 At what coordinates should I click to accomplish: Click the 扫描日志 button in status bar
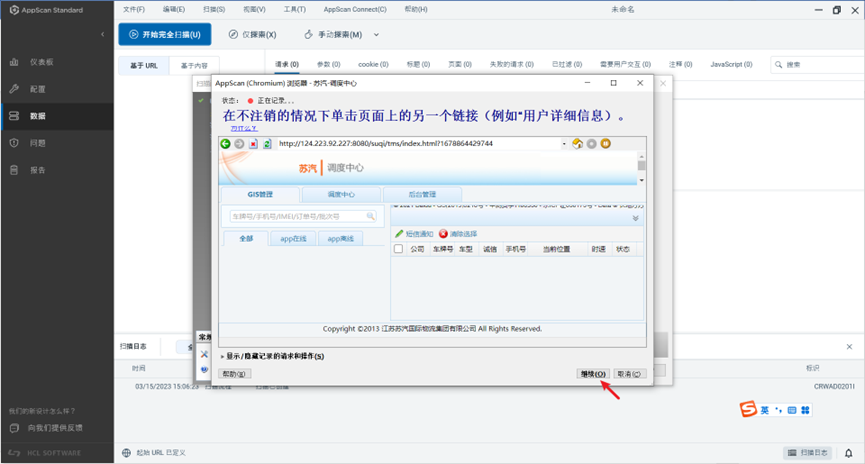(x=808, y=452)
